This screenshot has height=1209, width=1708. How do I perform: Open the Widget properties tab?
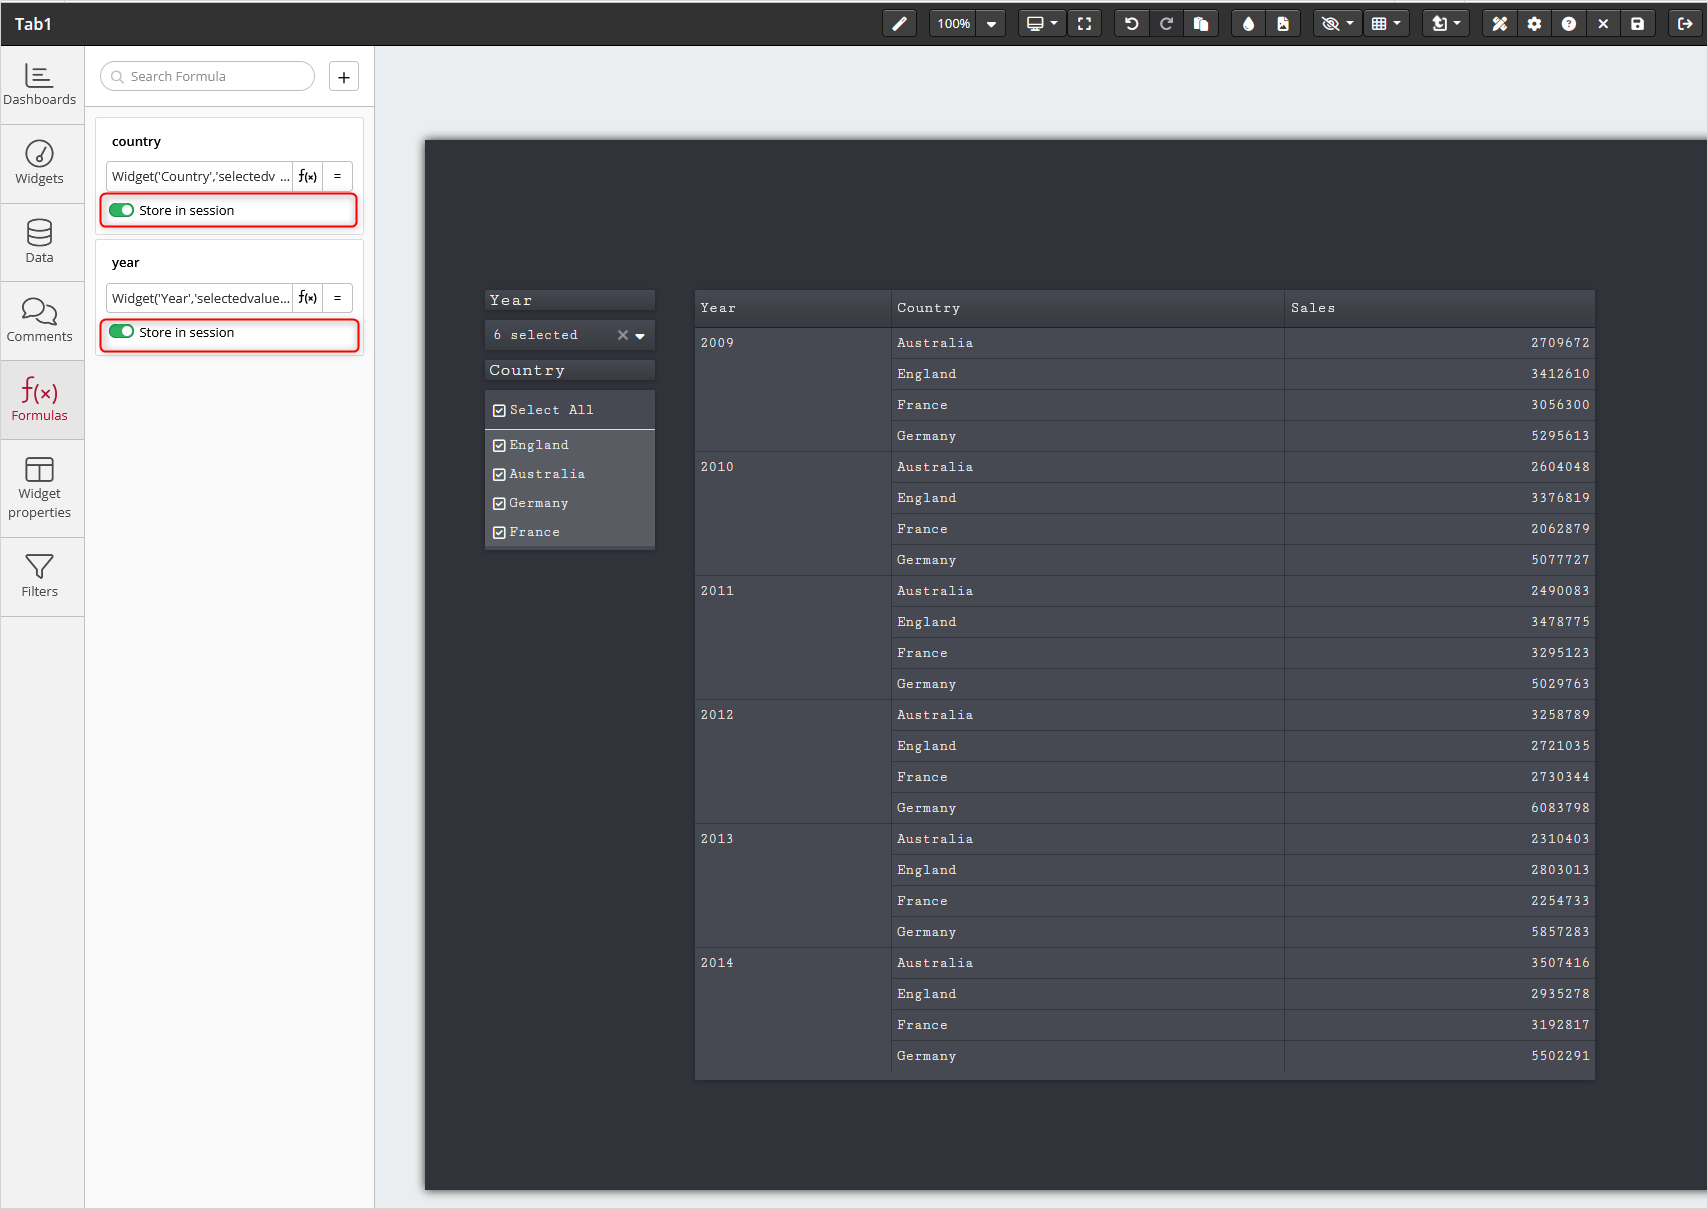[40, 488]
